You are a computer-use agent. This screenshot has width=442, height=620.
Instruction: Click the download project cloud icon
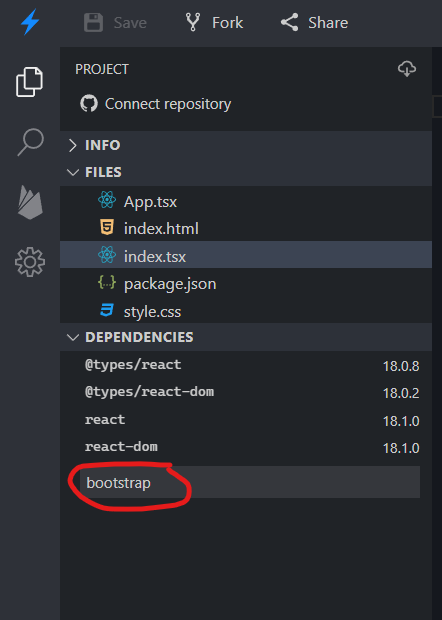coord(407,69)
